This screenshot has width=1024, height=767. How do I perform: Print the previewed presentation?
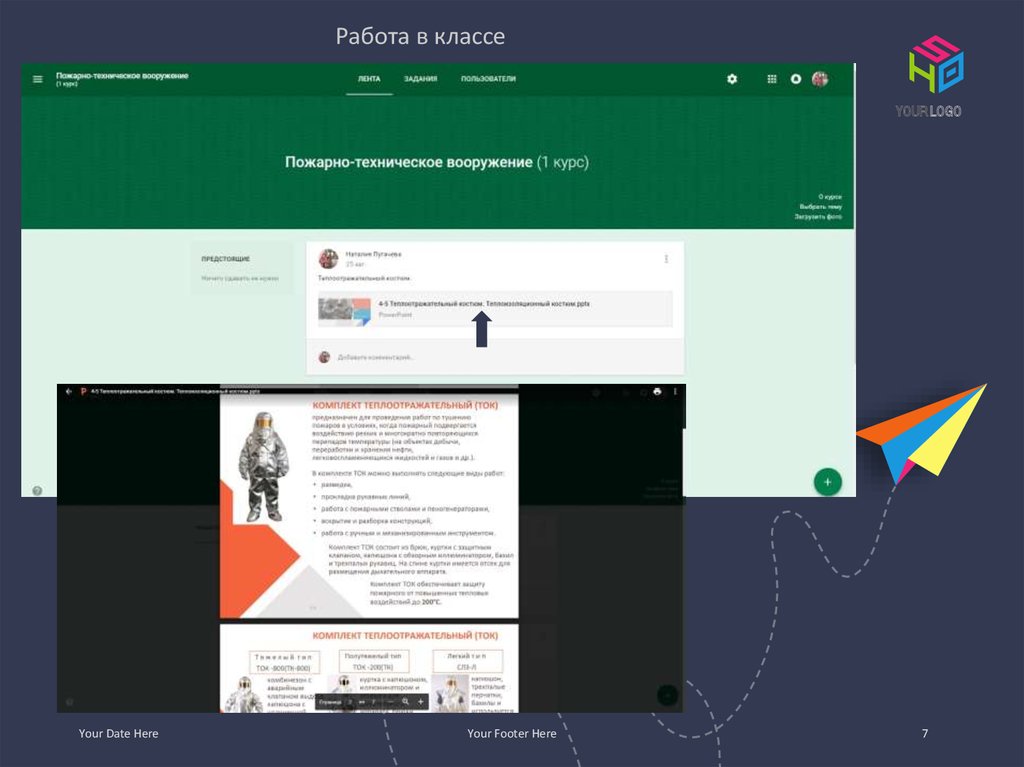tap(657, 391)
